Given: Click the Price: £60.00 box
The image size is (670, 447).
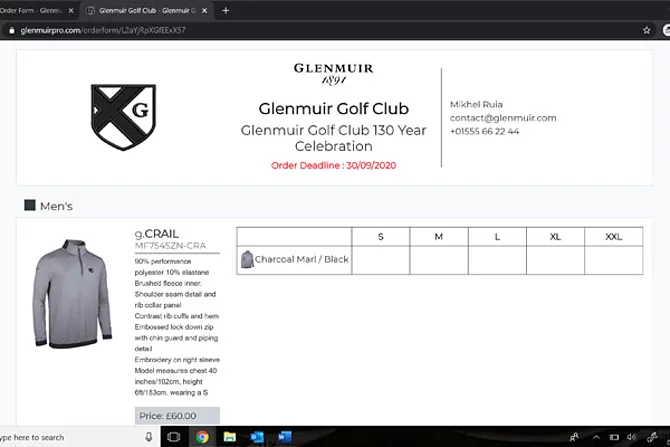Looking at the screenshot, I should click(x=177, y=416).
